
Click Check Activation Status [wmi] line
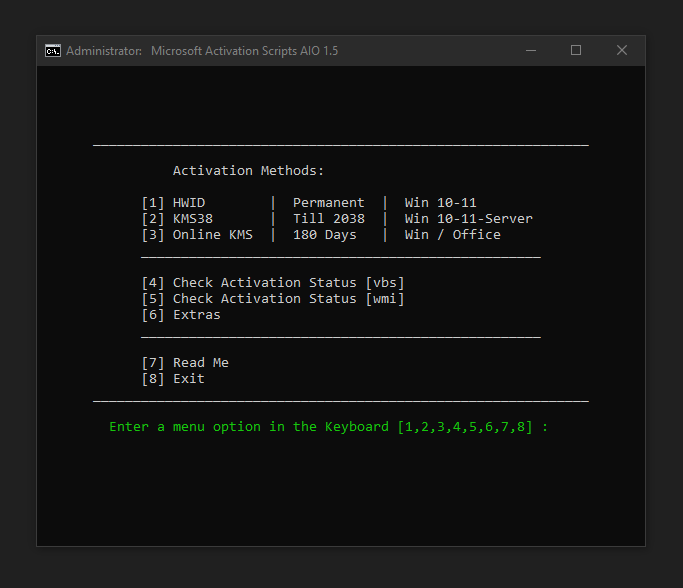(273, 299)
